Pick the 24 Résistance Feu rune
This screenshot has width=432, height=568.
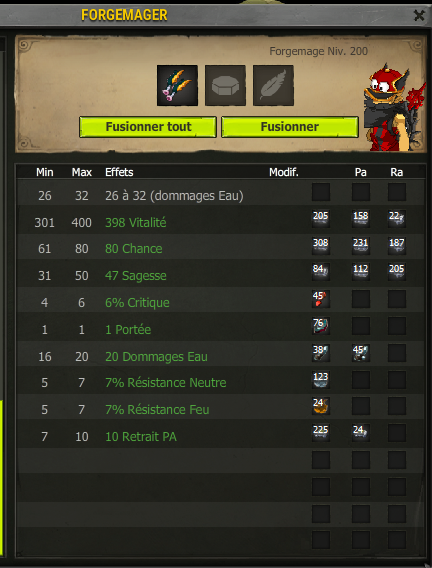(321, 406)
